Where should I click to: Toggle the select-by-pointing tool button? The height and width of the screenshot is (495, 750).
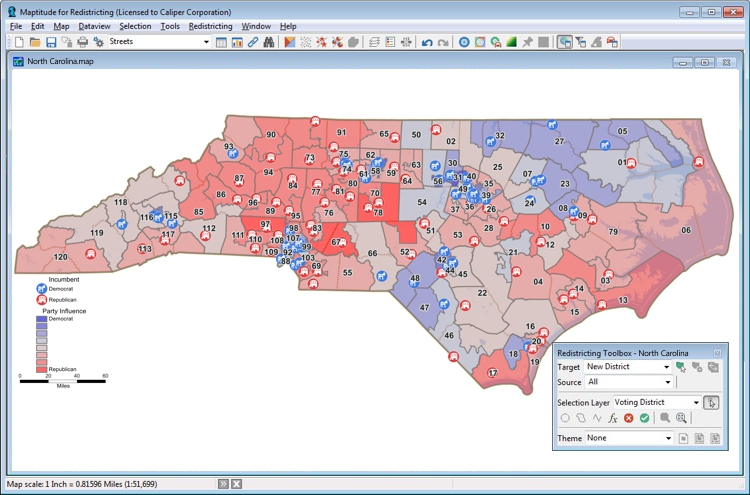pyautogui.click(x=711, y=402)
